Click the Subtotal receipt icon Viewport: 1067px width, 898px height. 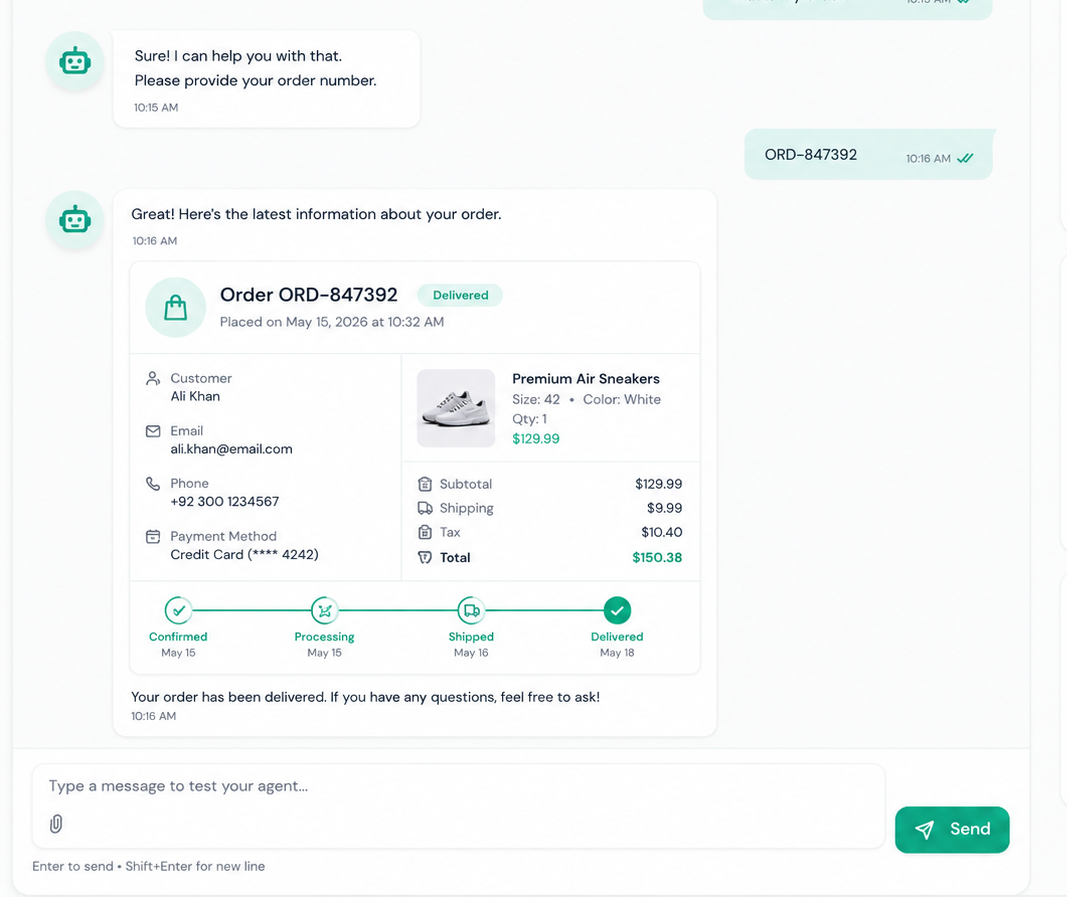[425, 484]
